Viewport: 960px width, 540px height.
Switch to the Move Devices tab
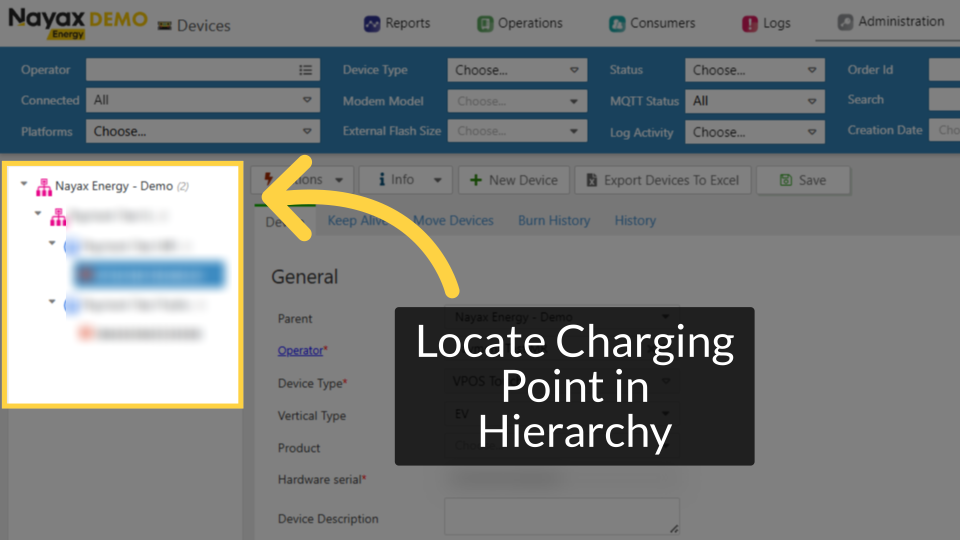click(453, 220)
